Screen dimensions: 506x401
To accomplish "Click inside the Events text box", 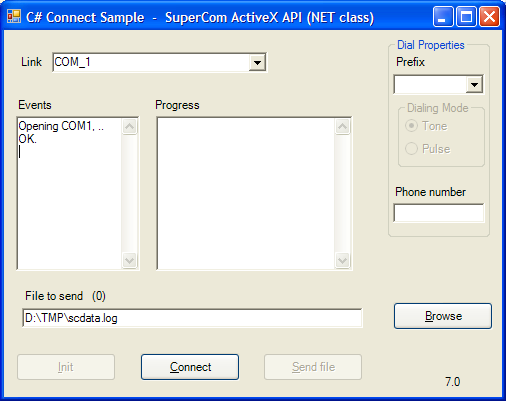I will (69, 193).
